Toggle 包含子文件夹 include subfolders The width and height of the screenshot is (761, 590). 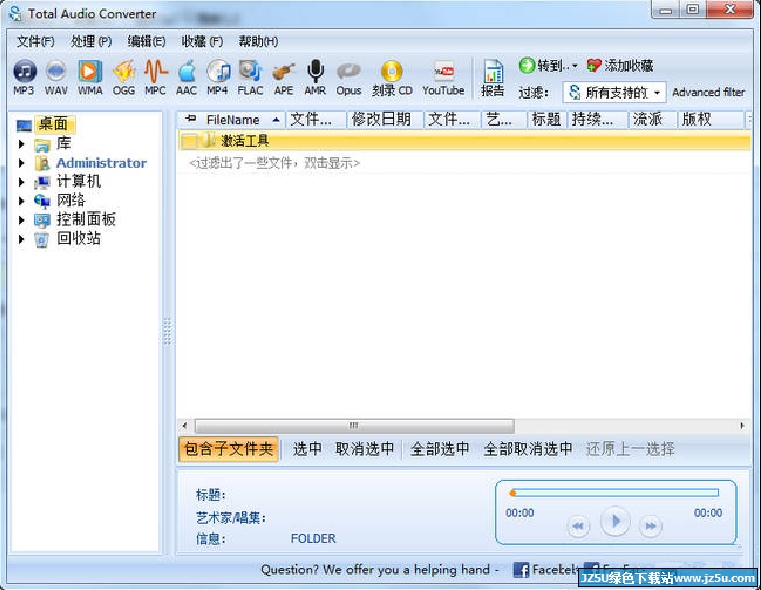(x=229, y=449)
